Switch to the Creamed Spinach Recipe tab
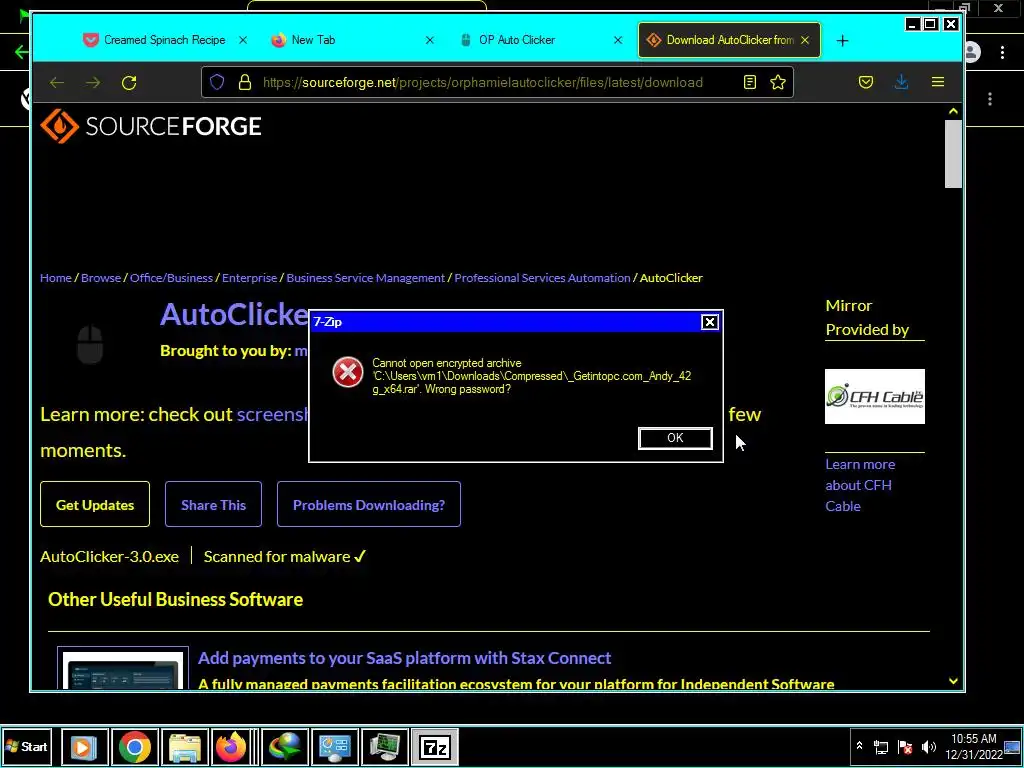 164,40
